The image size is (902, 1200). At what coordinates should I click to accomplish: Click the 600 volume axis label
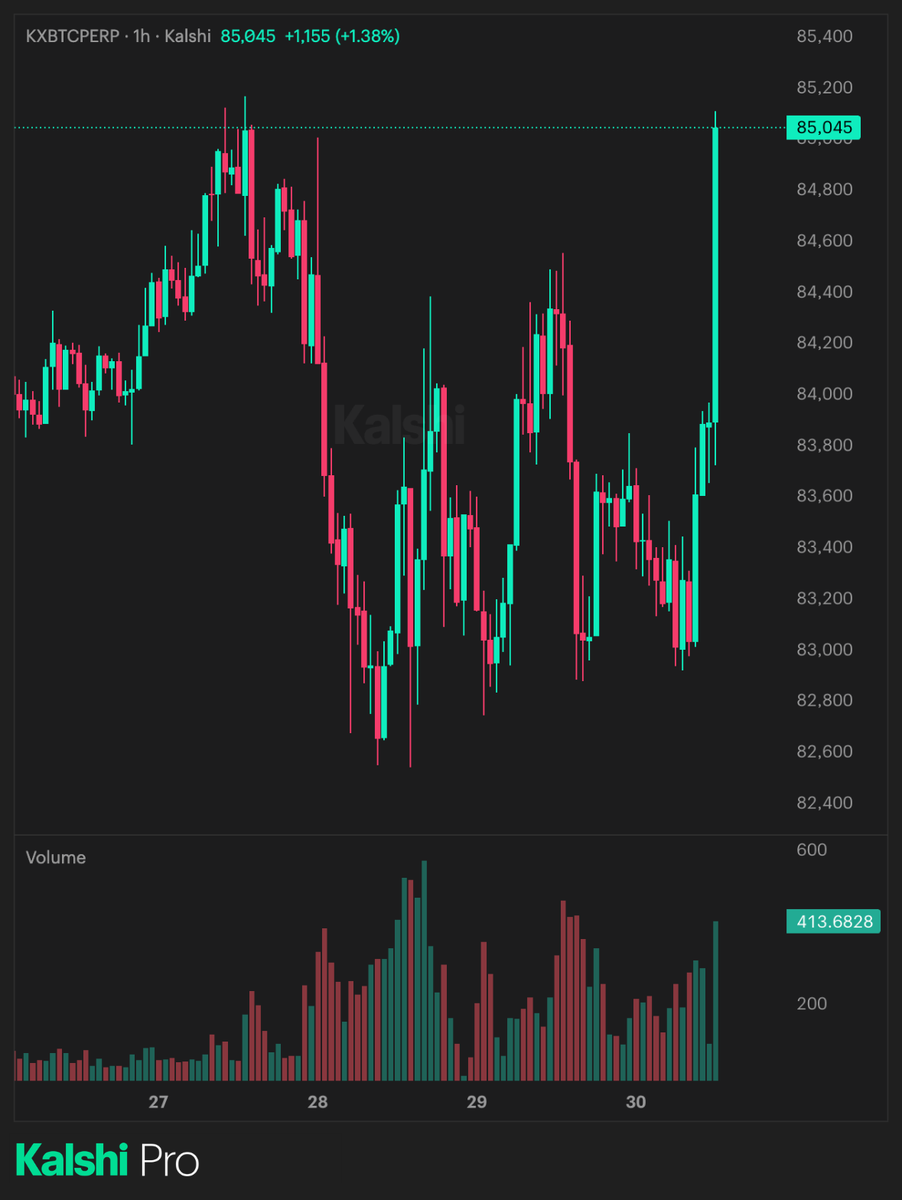click(812, 850)
